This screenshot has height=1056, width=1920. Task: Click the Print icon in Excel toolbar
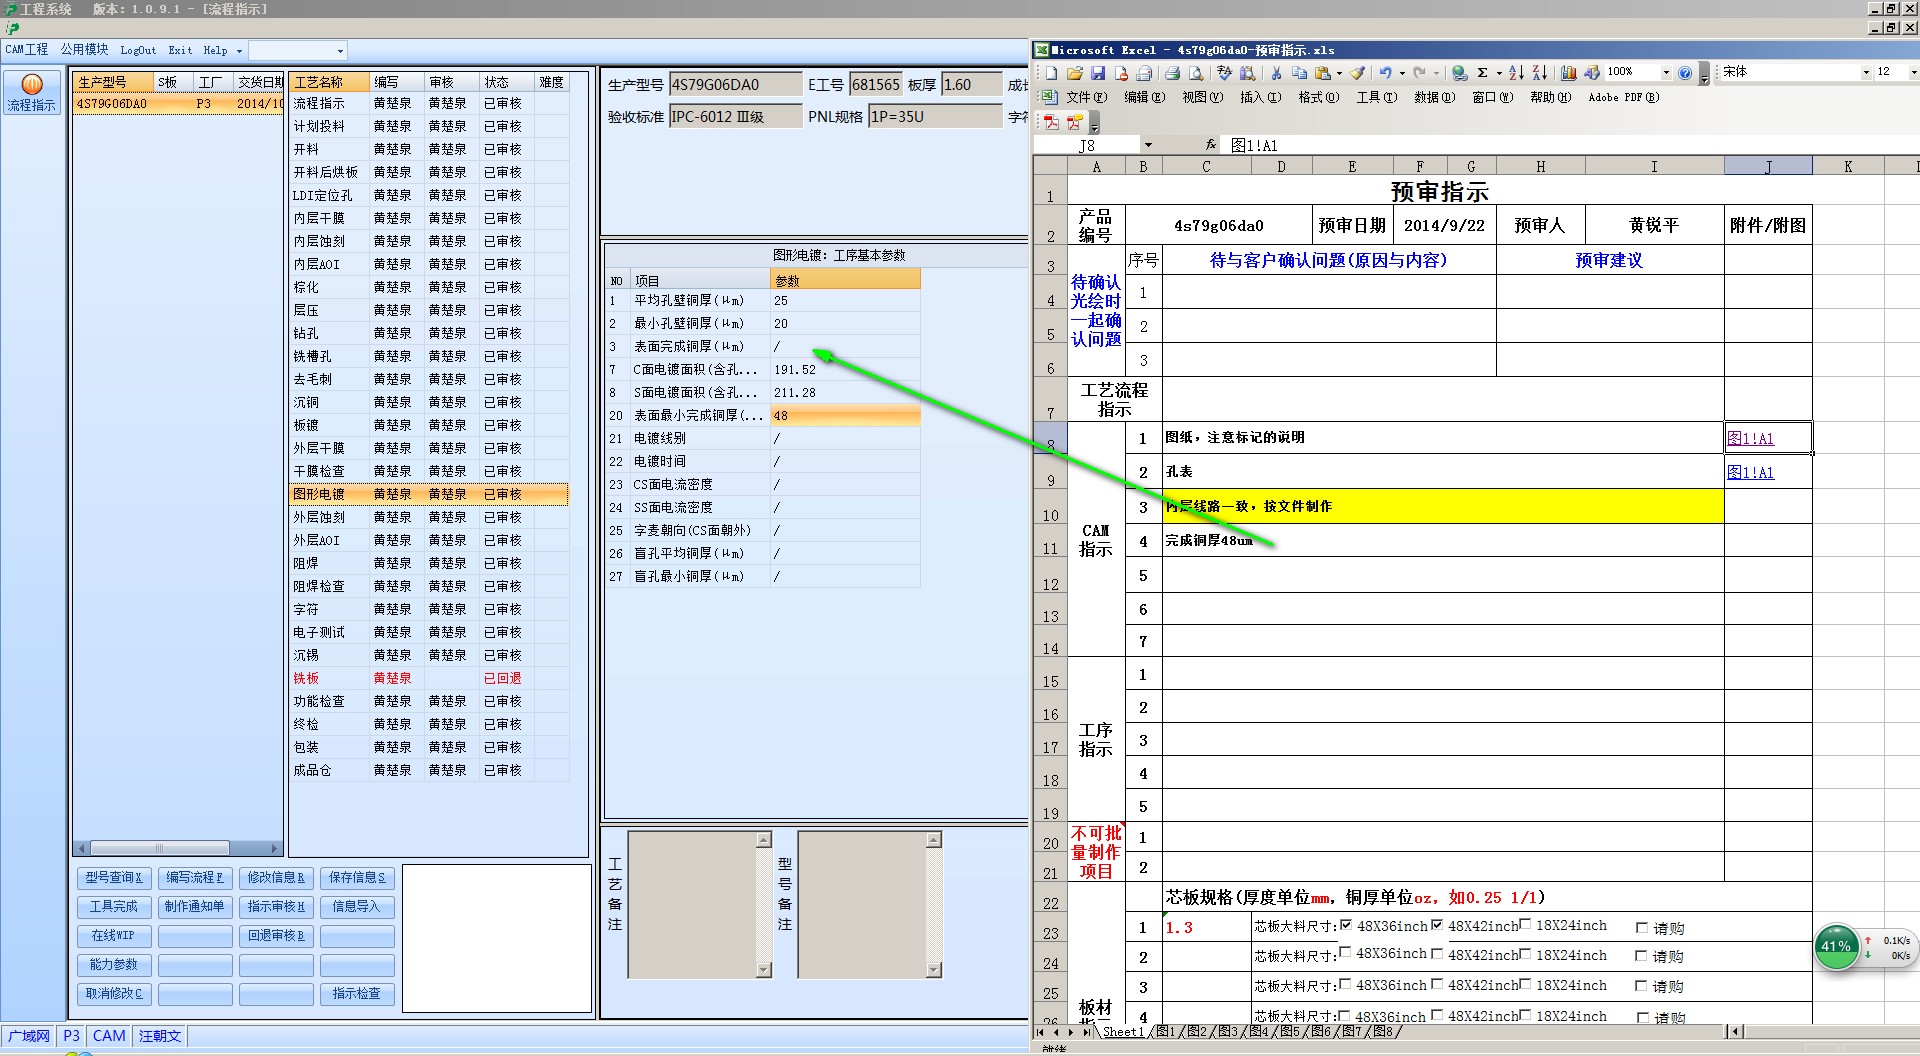pos(1172,73)
